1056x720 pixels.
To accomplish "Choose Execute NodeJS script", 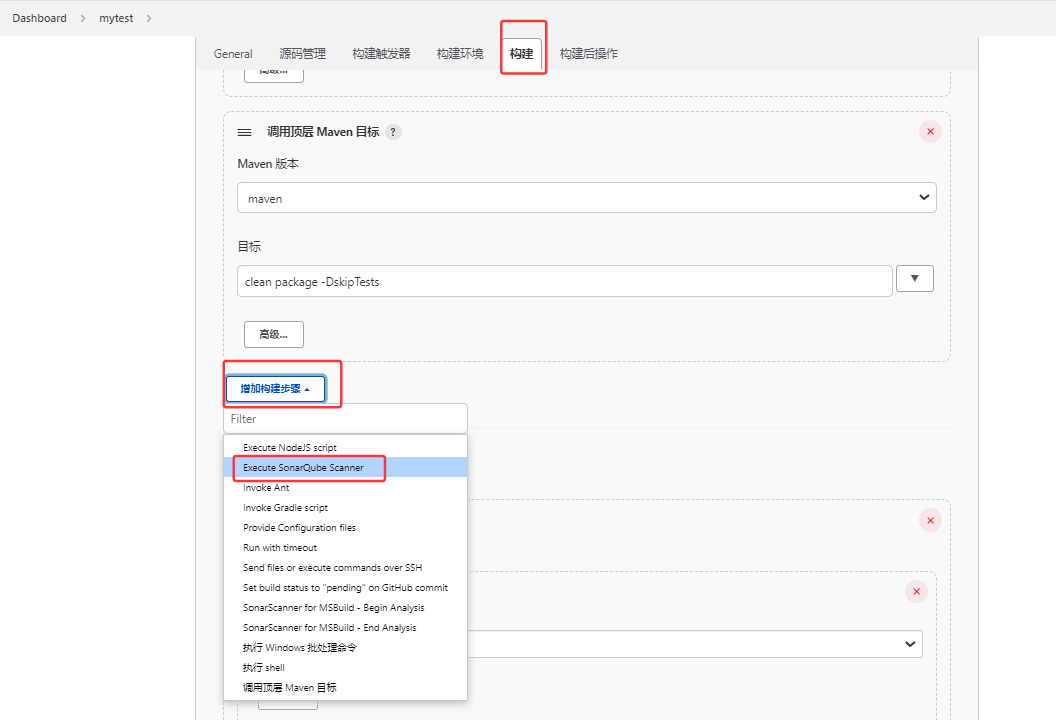I will (x=290, y=447).
